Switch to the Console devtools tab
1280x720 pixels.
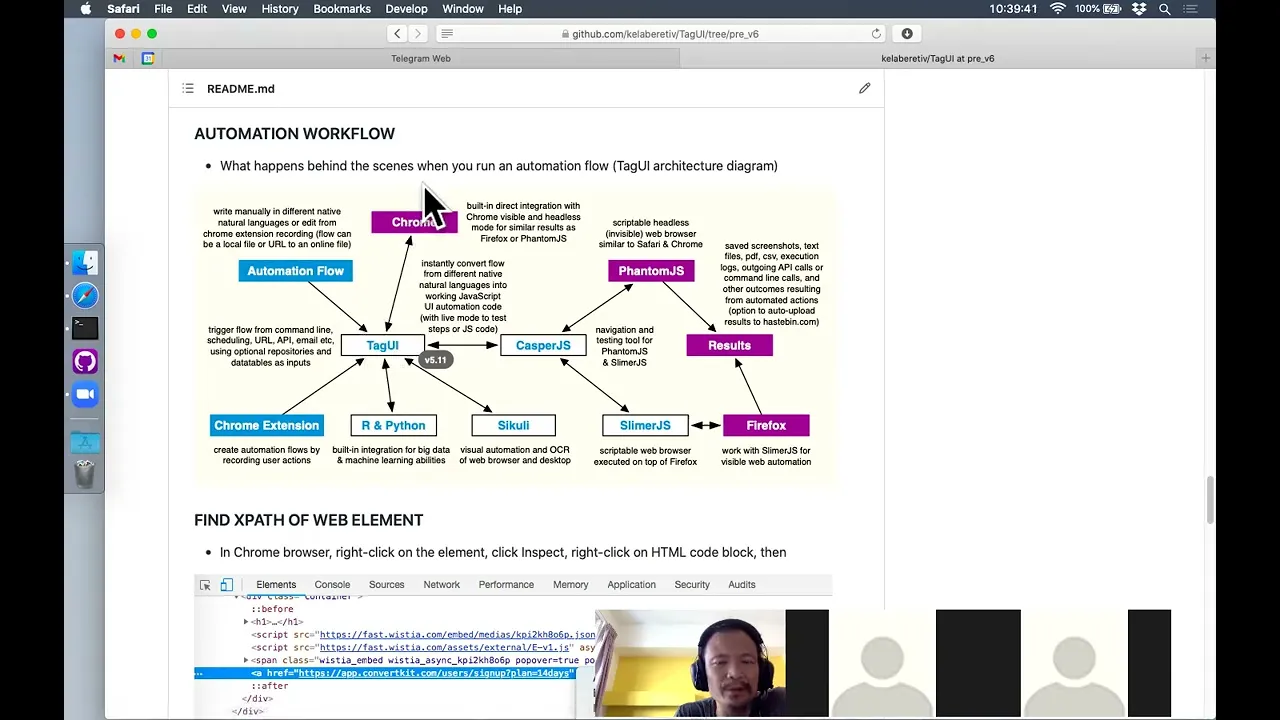click(332, 585)
